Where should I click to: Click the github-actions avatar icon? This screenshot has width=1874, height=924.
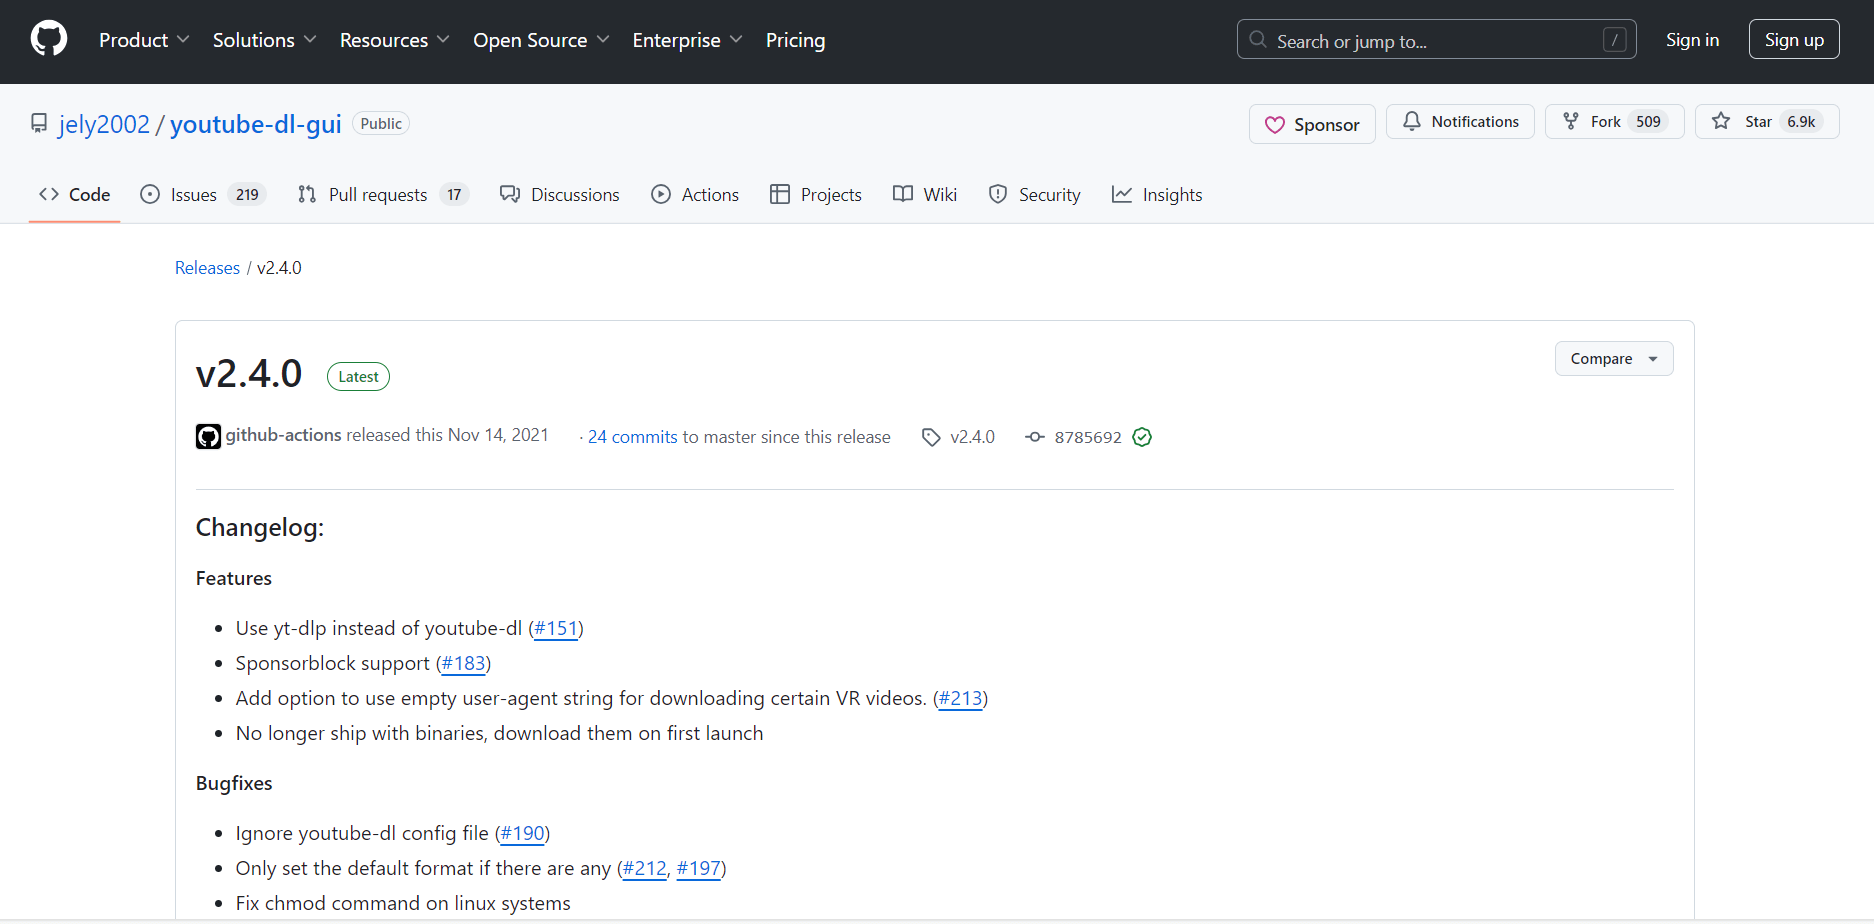208,437
